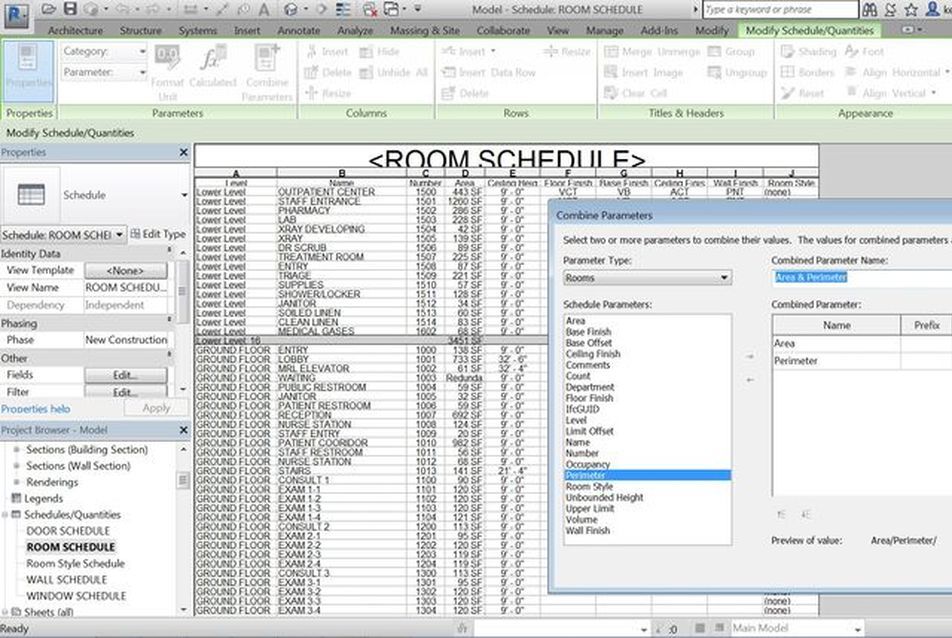Switch to the Manage ribbon tab
This screenshot has height=638, width=952.
pos(605,30)
